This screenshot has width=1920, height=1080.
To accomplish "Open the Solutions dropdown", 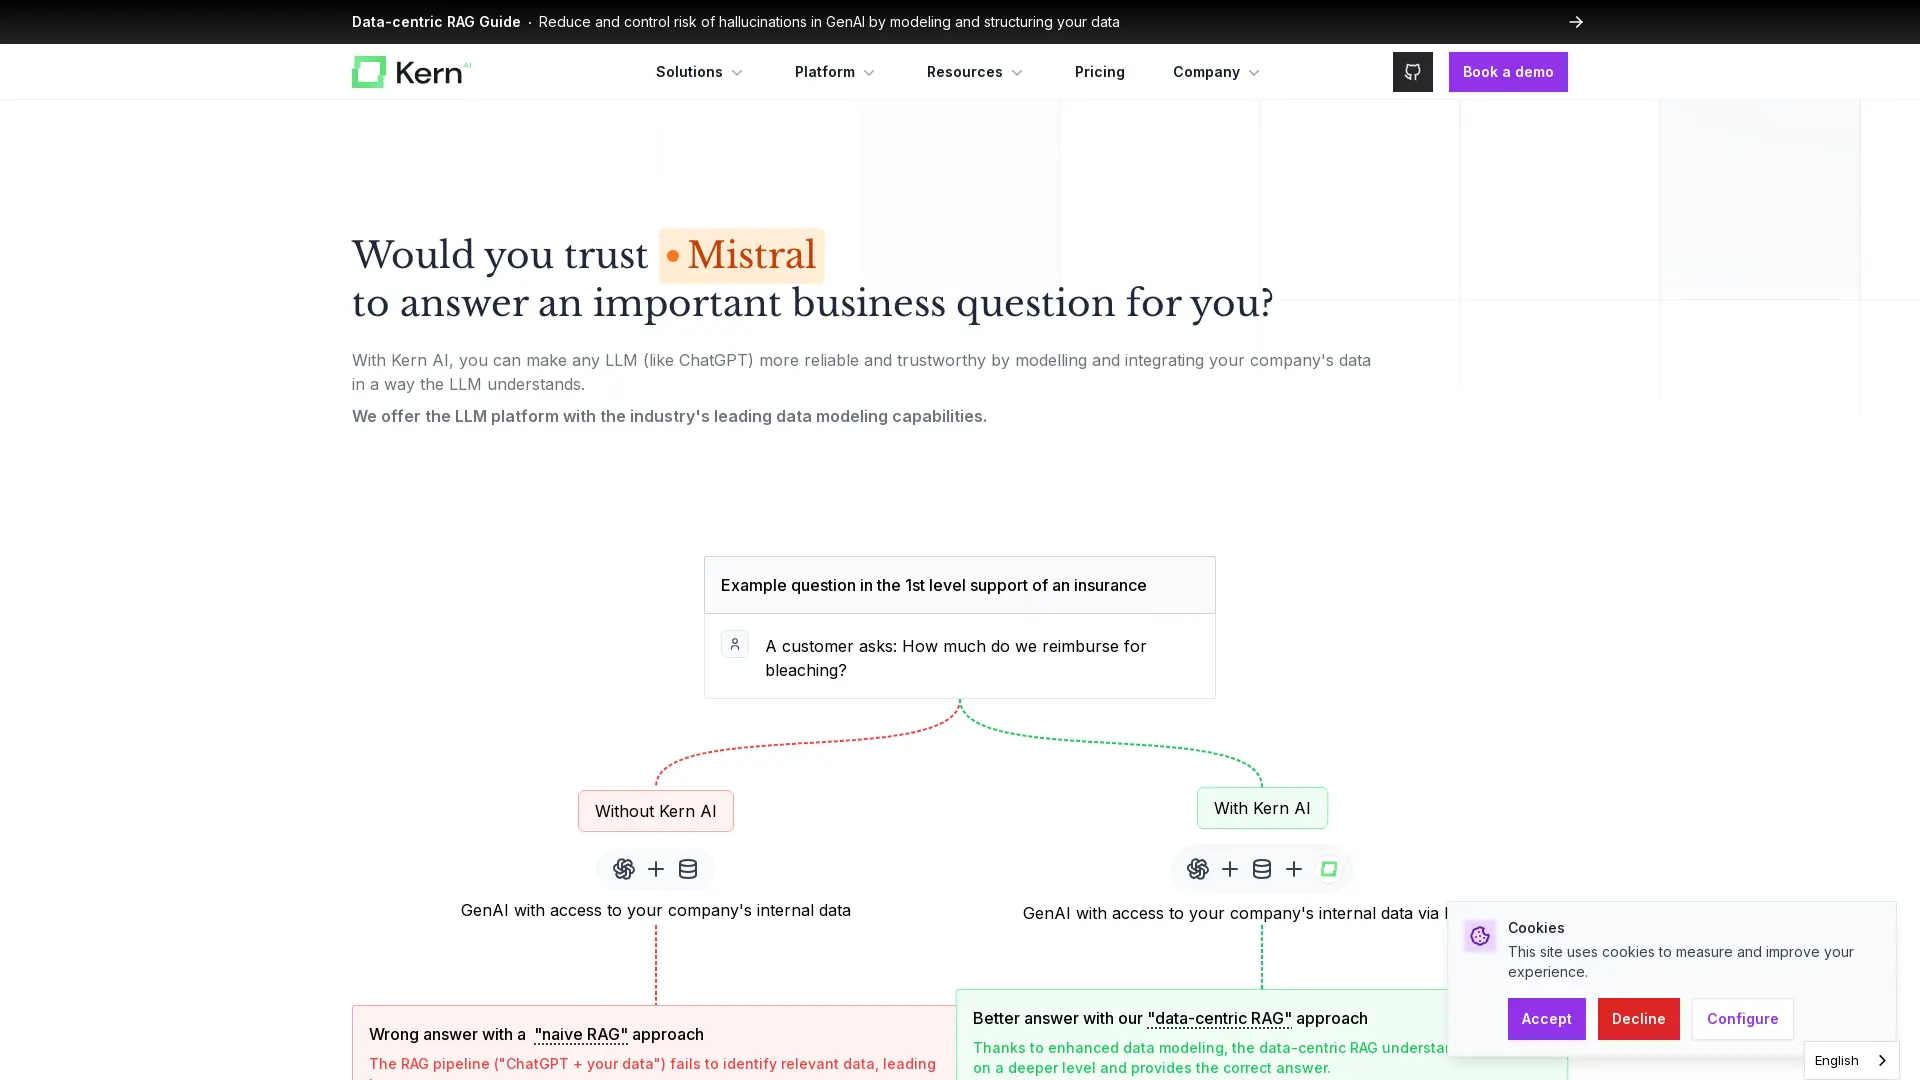I will tap(698, 71).
